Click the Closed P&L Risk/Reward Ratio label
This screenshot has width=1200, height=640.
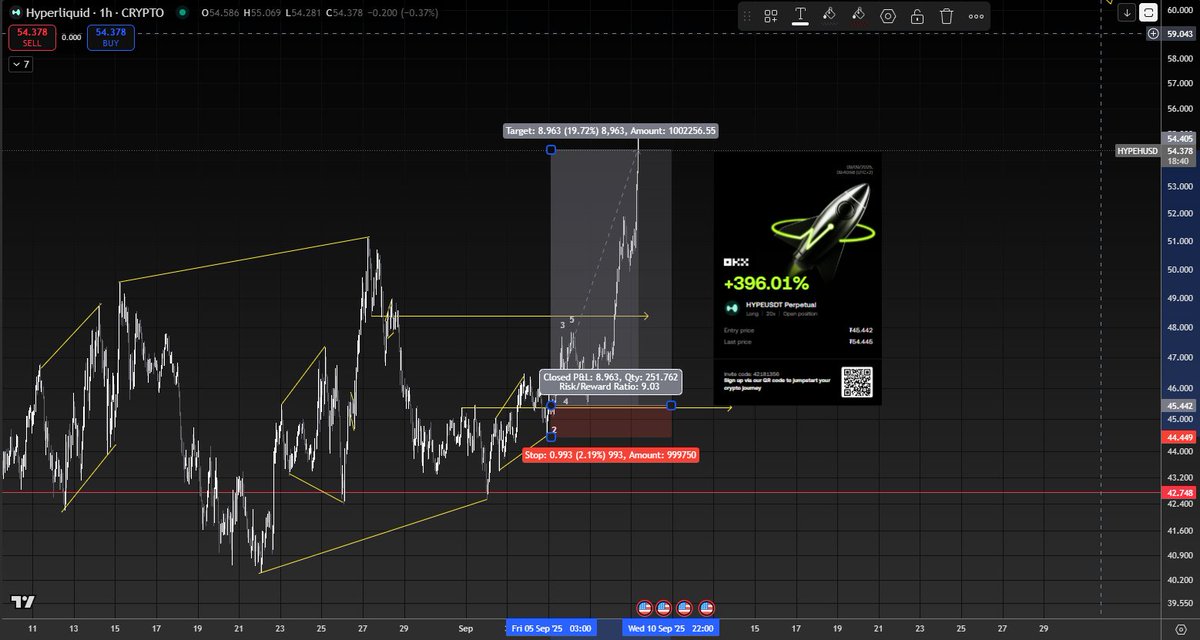pyautogui.click(x=611, y=383)
